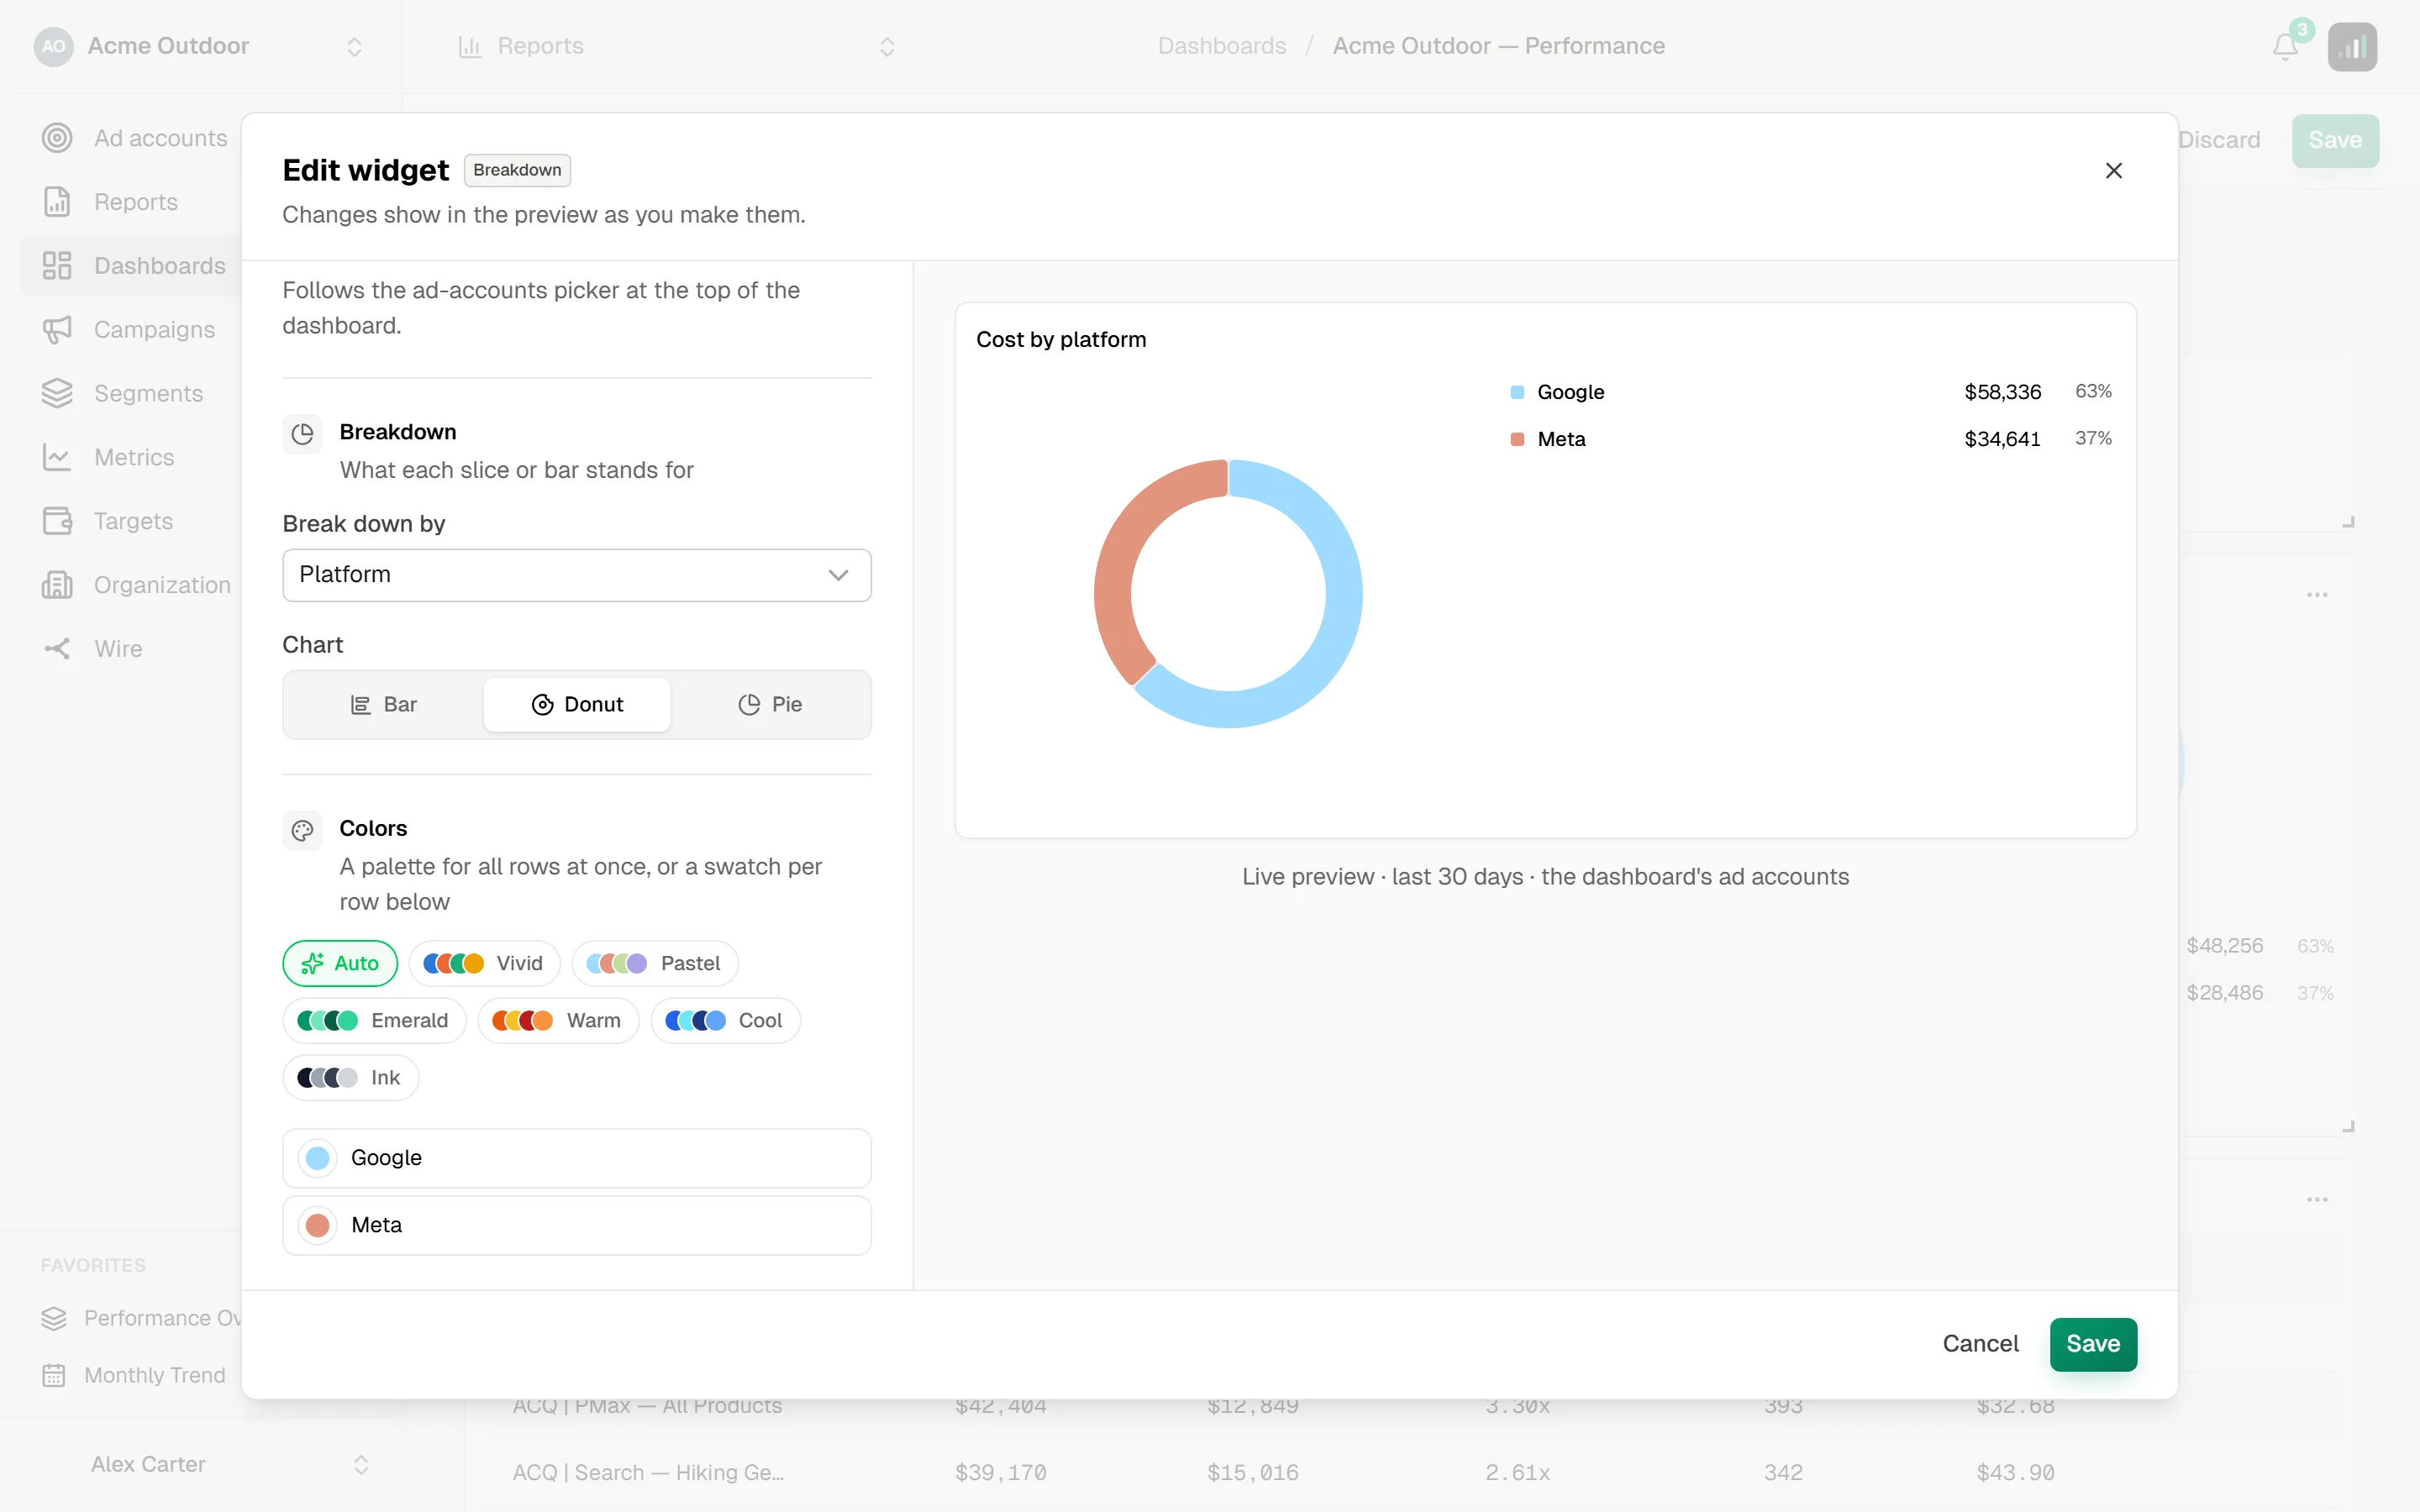
Task: Open the Dashboards breadcrumb link
Action: pos(1221,46)
